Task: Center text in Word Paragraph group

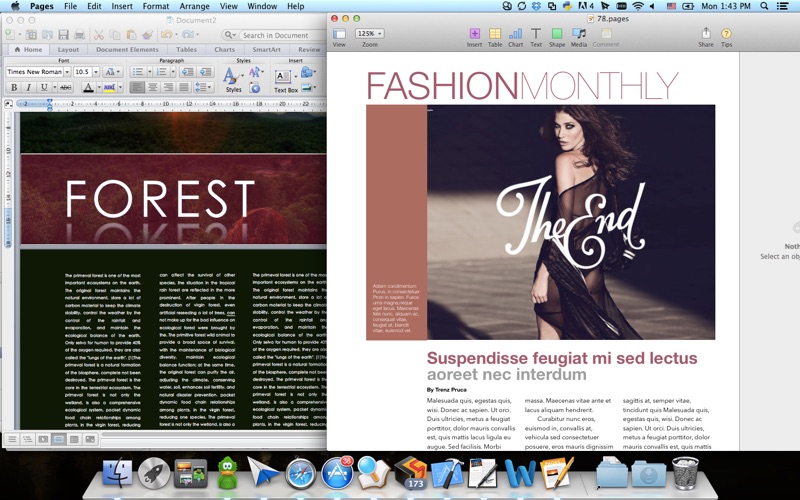Action: pyautogui.click(x=152, y=88)
